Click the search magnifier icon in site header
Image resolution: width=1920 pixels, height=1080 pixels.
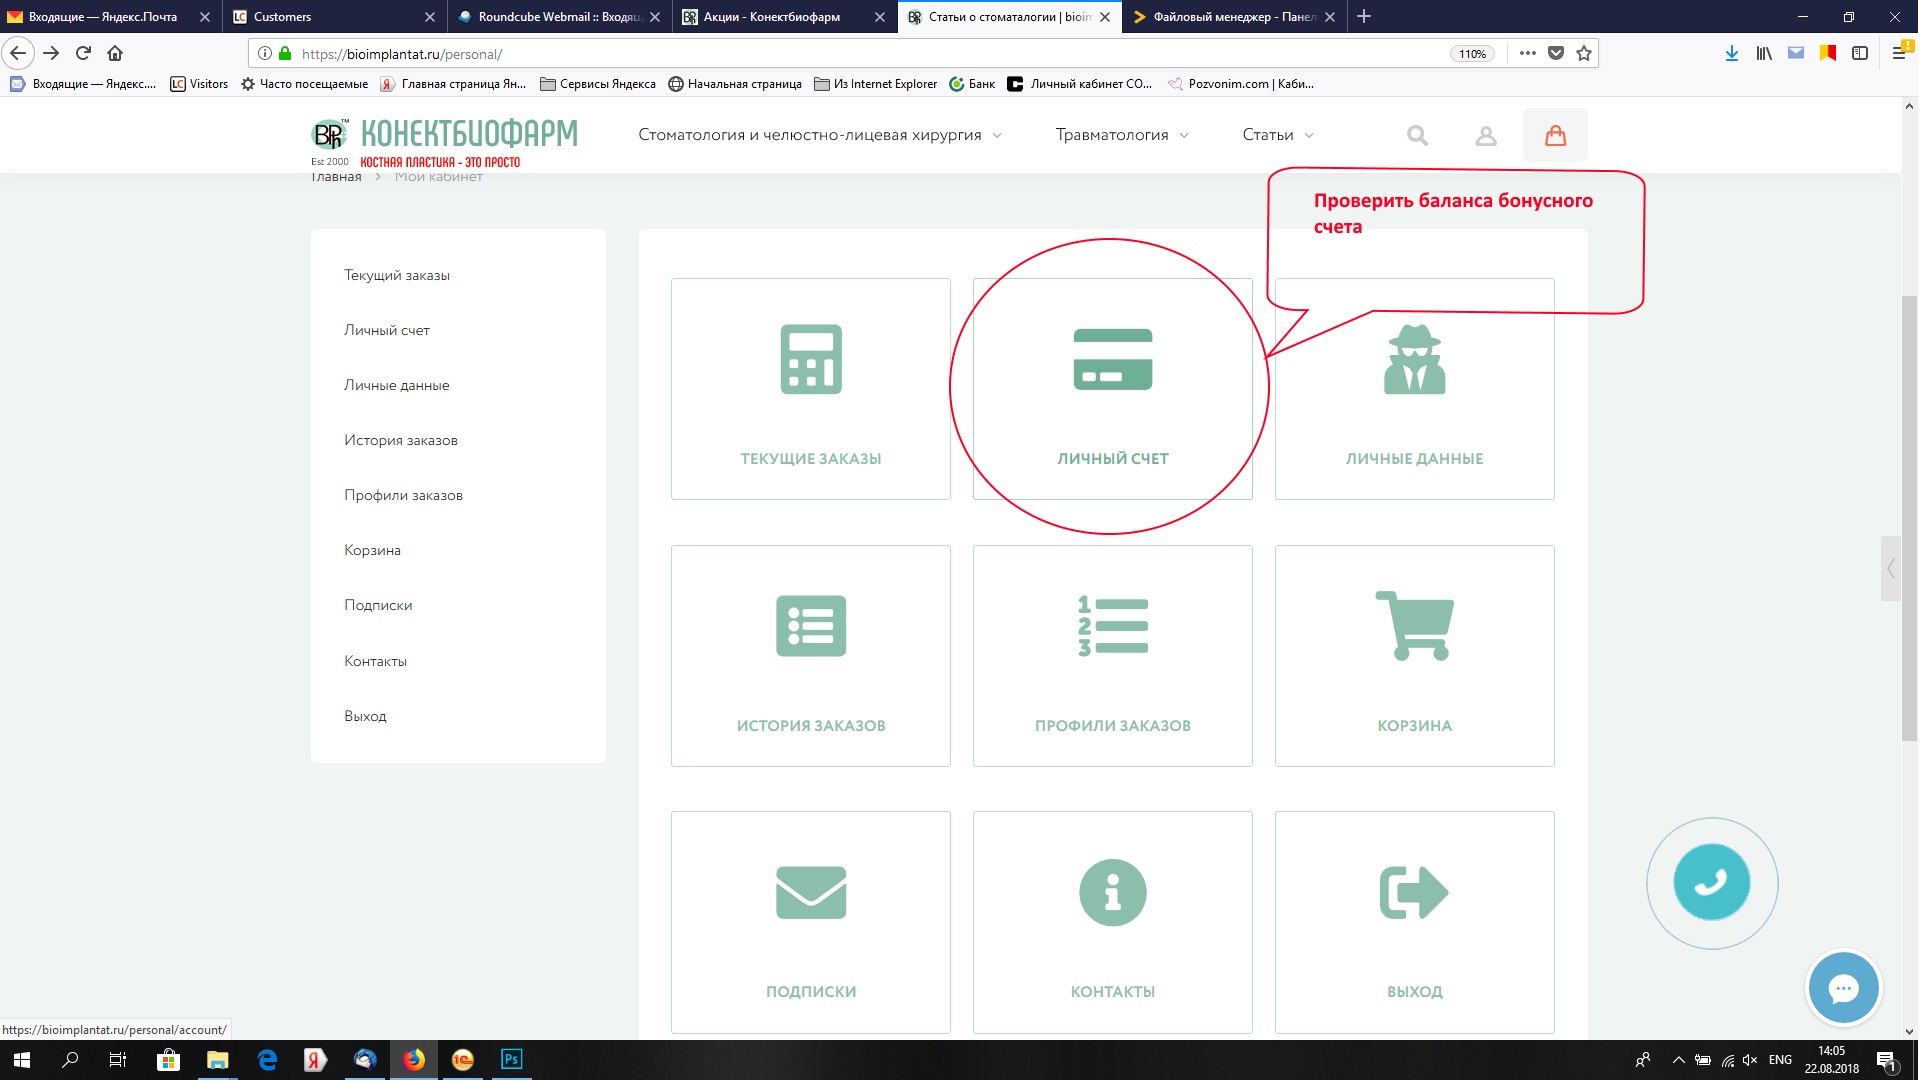[x=1417, y=135]
